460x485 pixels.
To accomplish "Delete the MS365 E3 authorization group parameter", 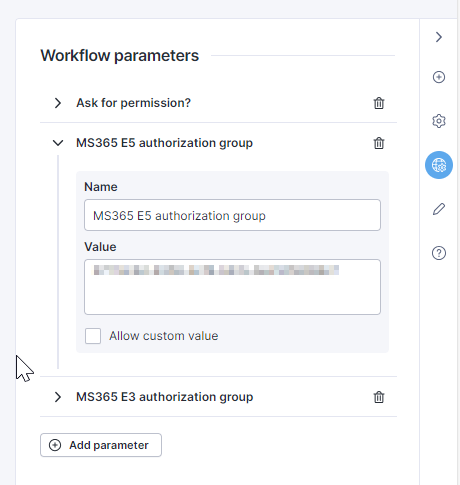I will (x=379, y=397).
